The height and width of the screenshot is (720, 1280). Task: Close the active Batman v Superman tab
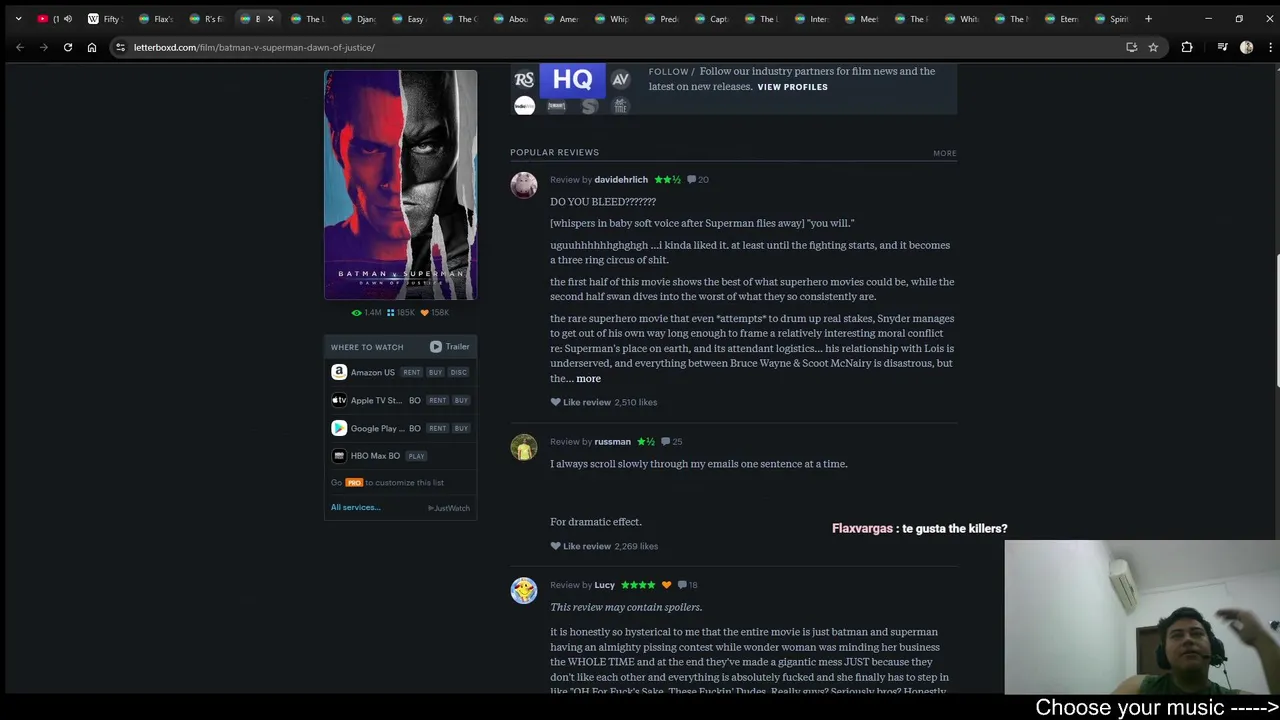tap(270, 19)
